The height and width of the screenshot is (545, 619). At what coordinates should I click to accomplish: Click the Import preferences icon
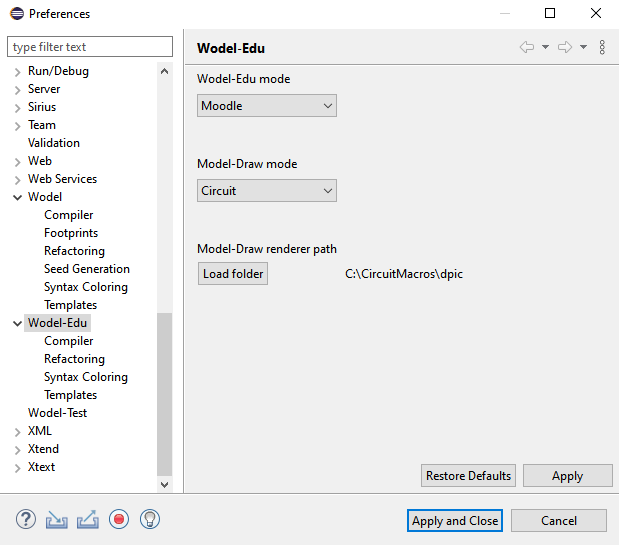click(56, 519)
